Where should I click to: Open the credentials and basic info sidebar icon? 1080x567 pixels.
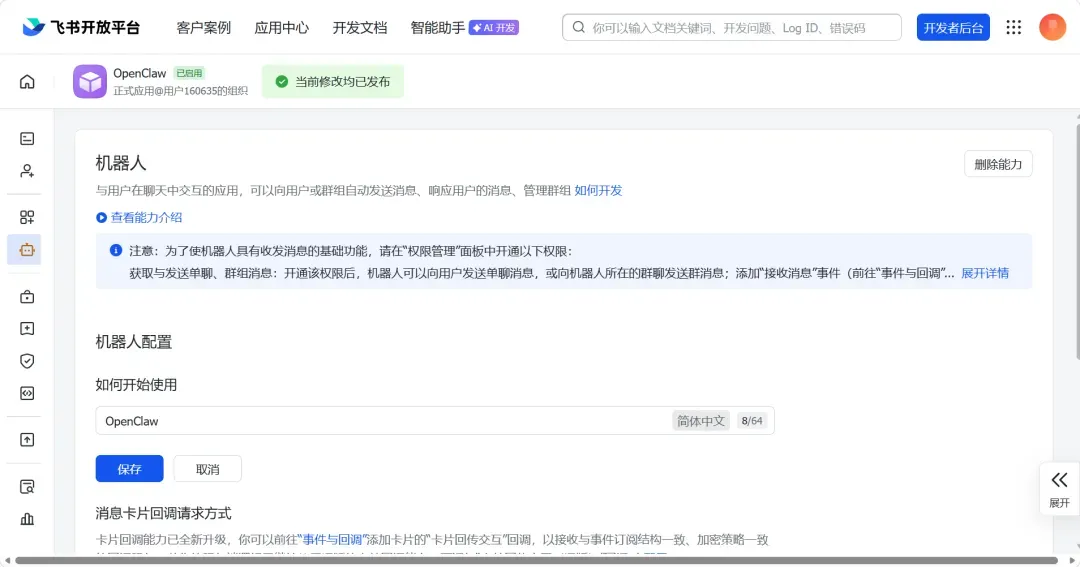coord(27,139)
